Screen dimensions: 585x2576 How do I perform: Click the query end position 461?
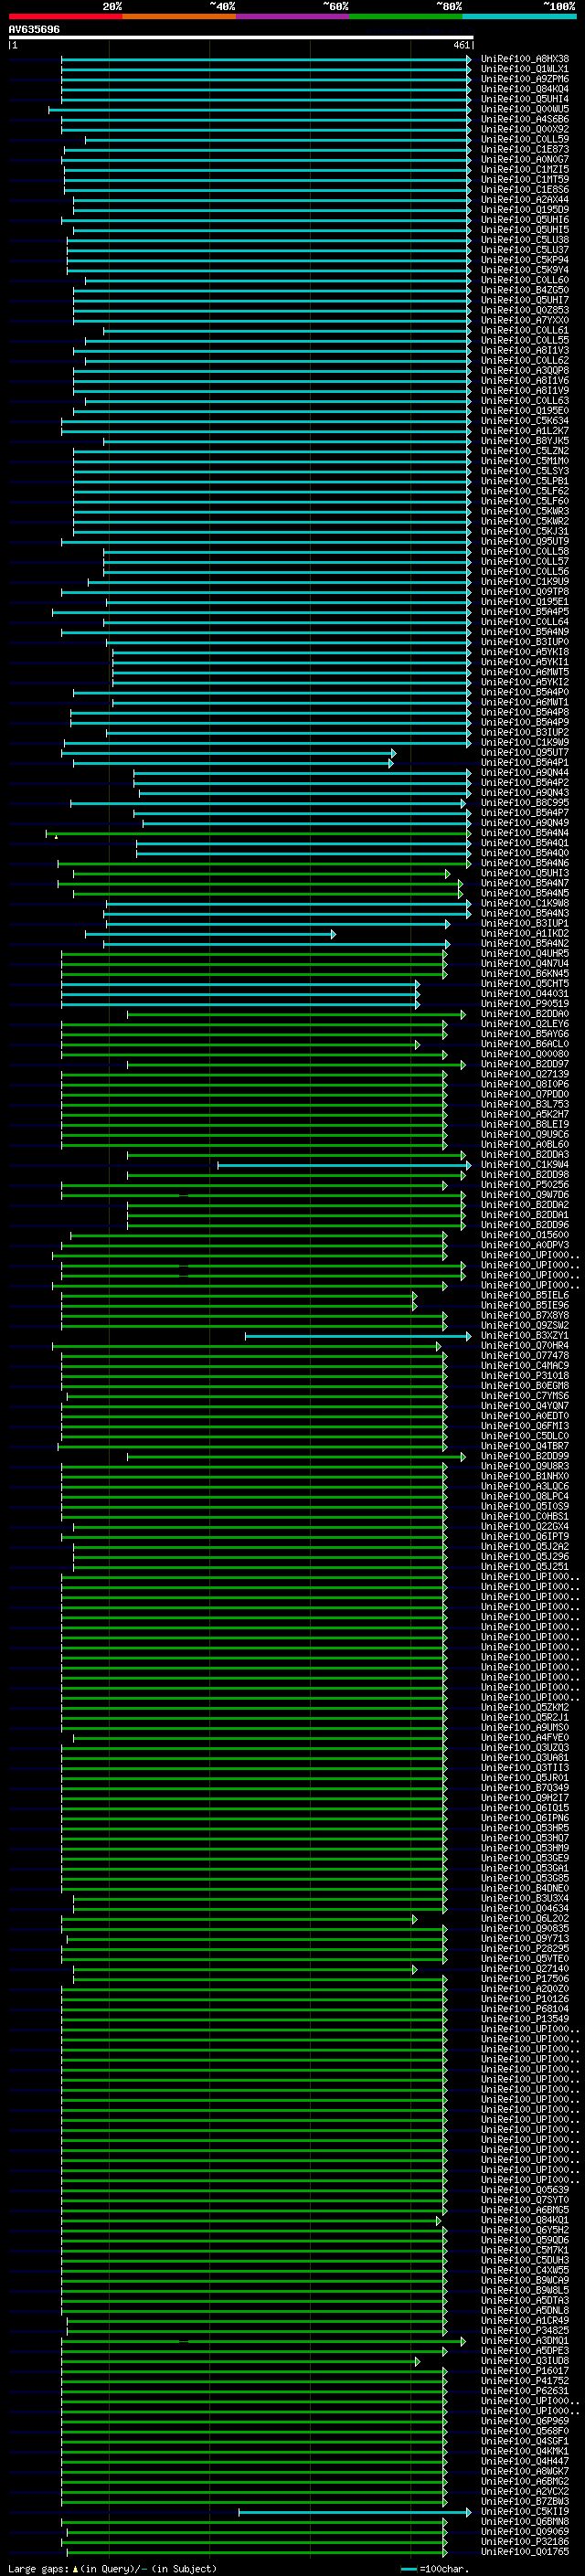point(461,45)
